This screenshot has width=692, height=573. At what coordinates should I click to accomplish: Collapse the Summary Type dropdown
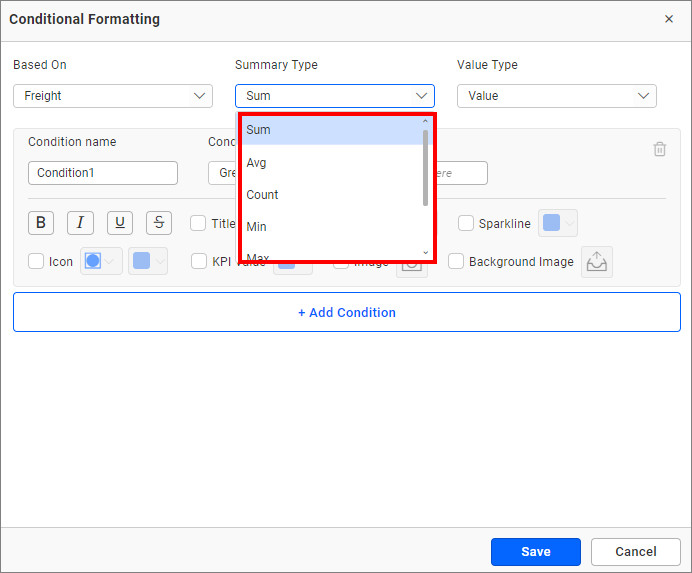tap(335, 96)
